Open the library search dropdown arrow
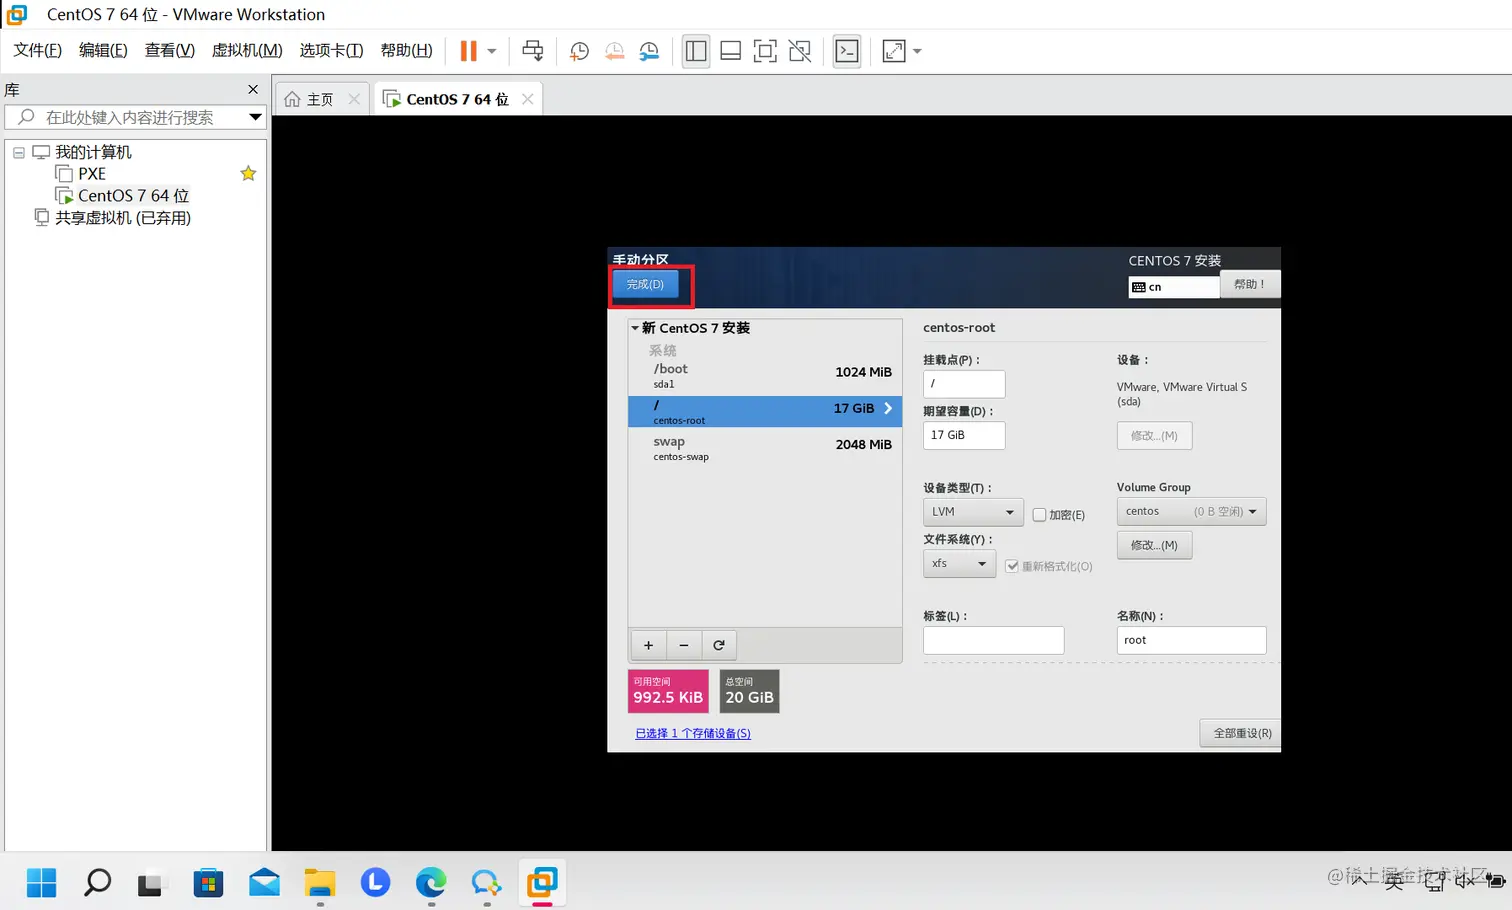This screenshot has width=1512, height=910. click(x=255, y=117)
